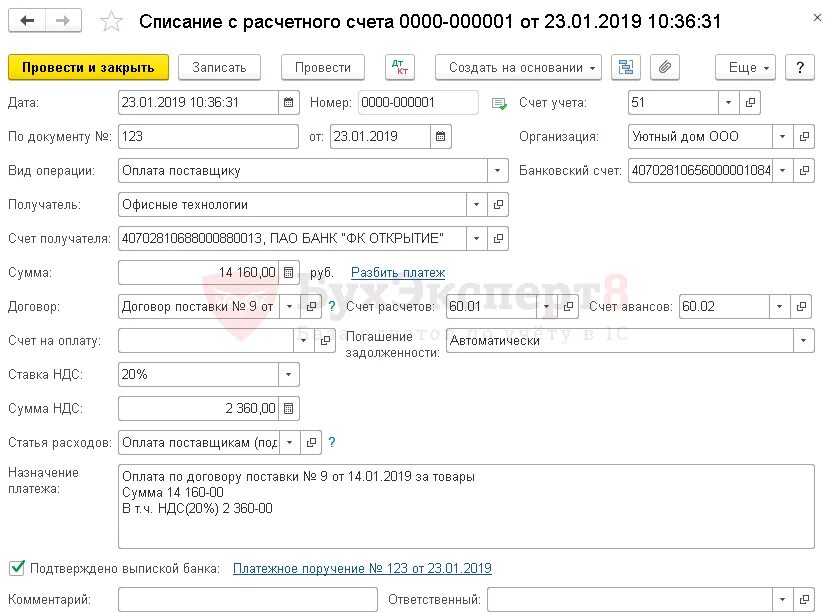Viewport: 829px width, 614px height.
Task: Click the По документу № field
Action: [208, 136]
